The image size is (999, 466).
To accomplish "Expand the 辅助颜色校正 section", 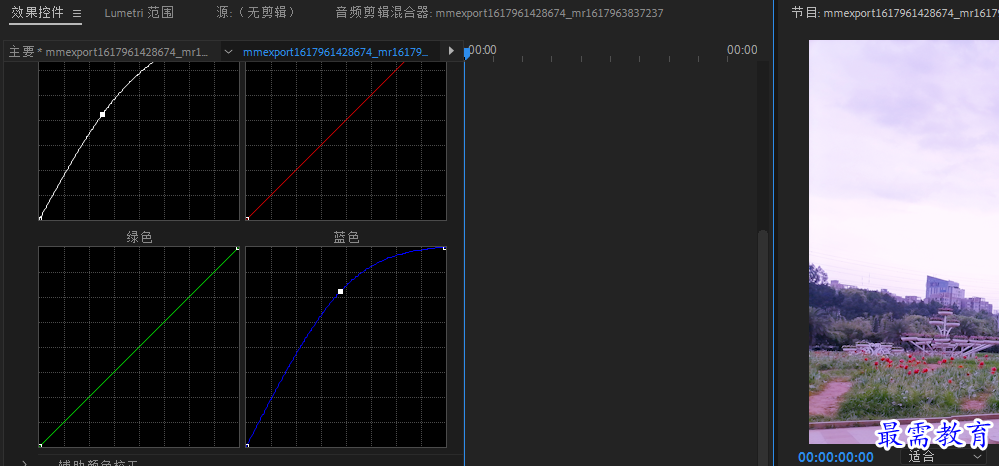I will 24,463.
